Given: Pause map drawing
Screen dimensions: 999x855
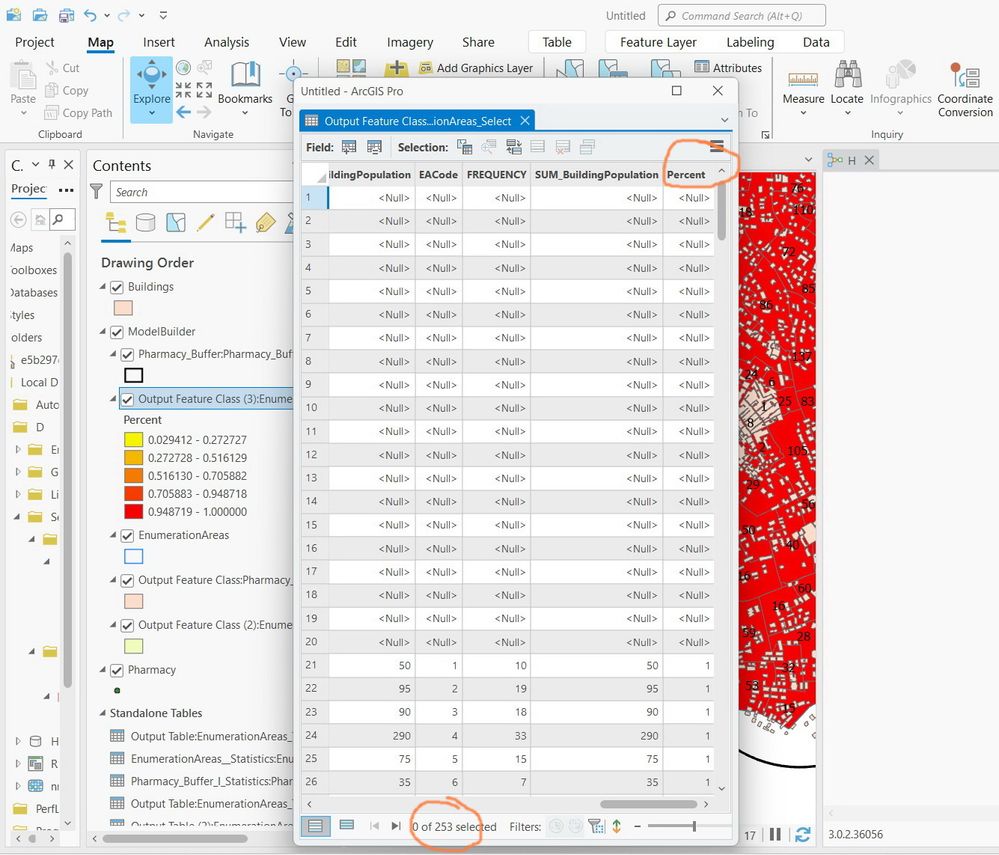Looking at the screenshot, I should click(x=775, y=834).
